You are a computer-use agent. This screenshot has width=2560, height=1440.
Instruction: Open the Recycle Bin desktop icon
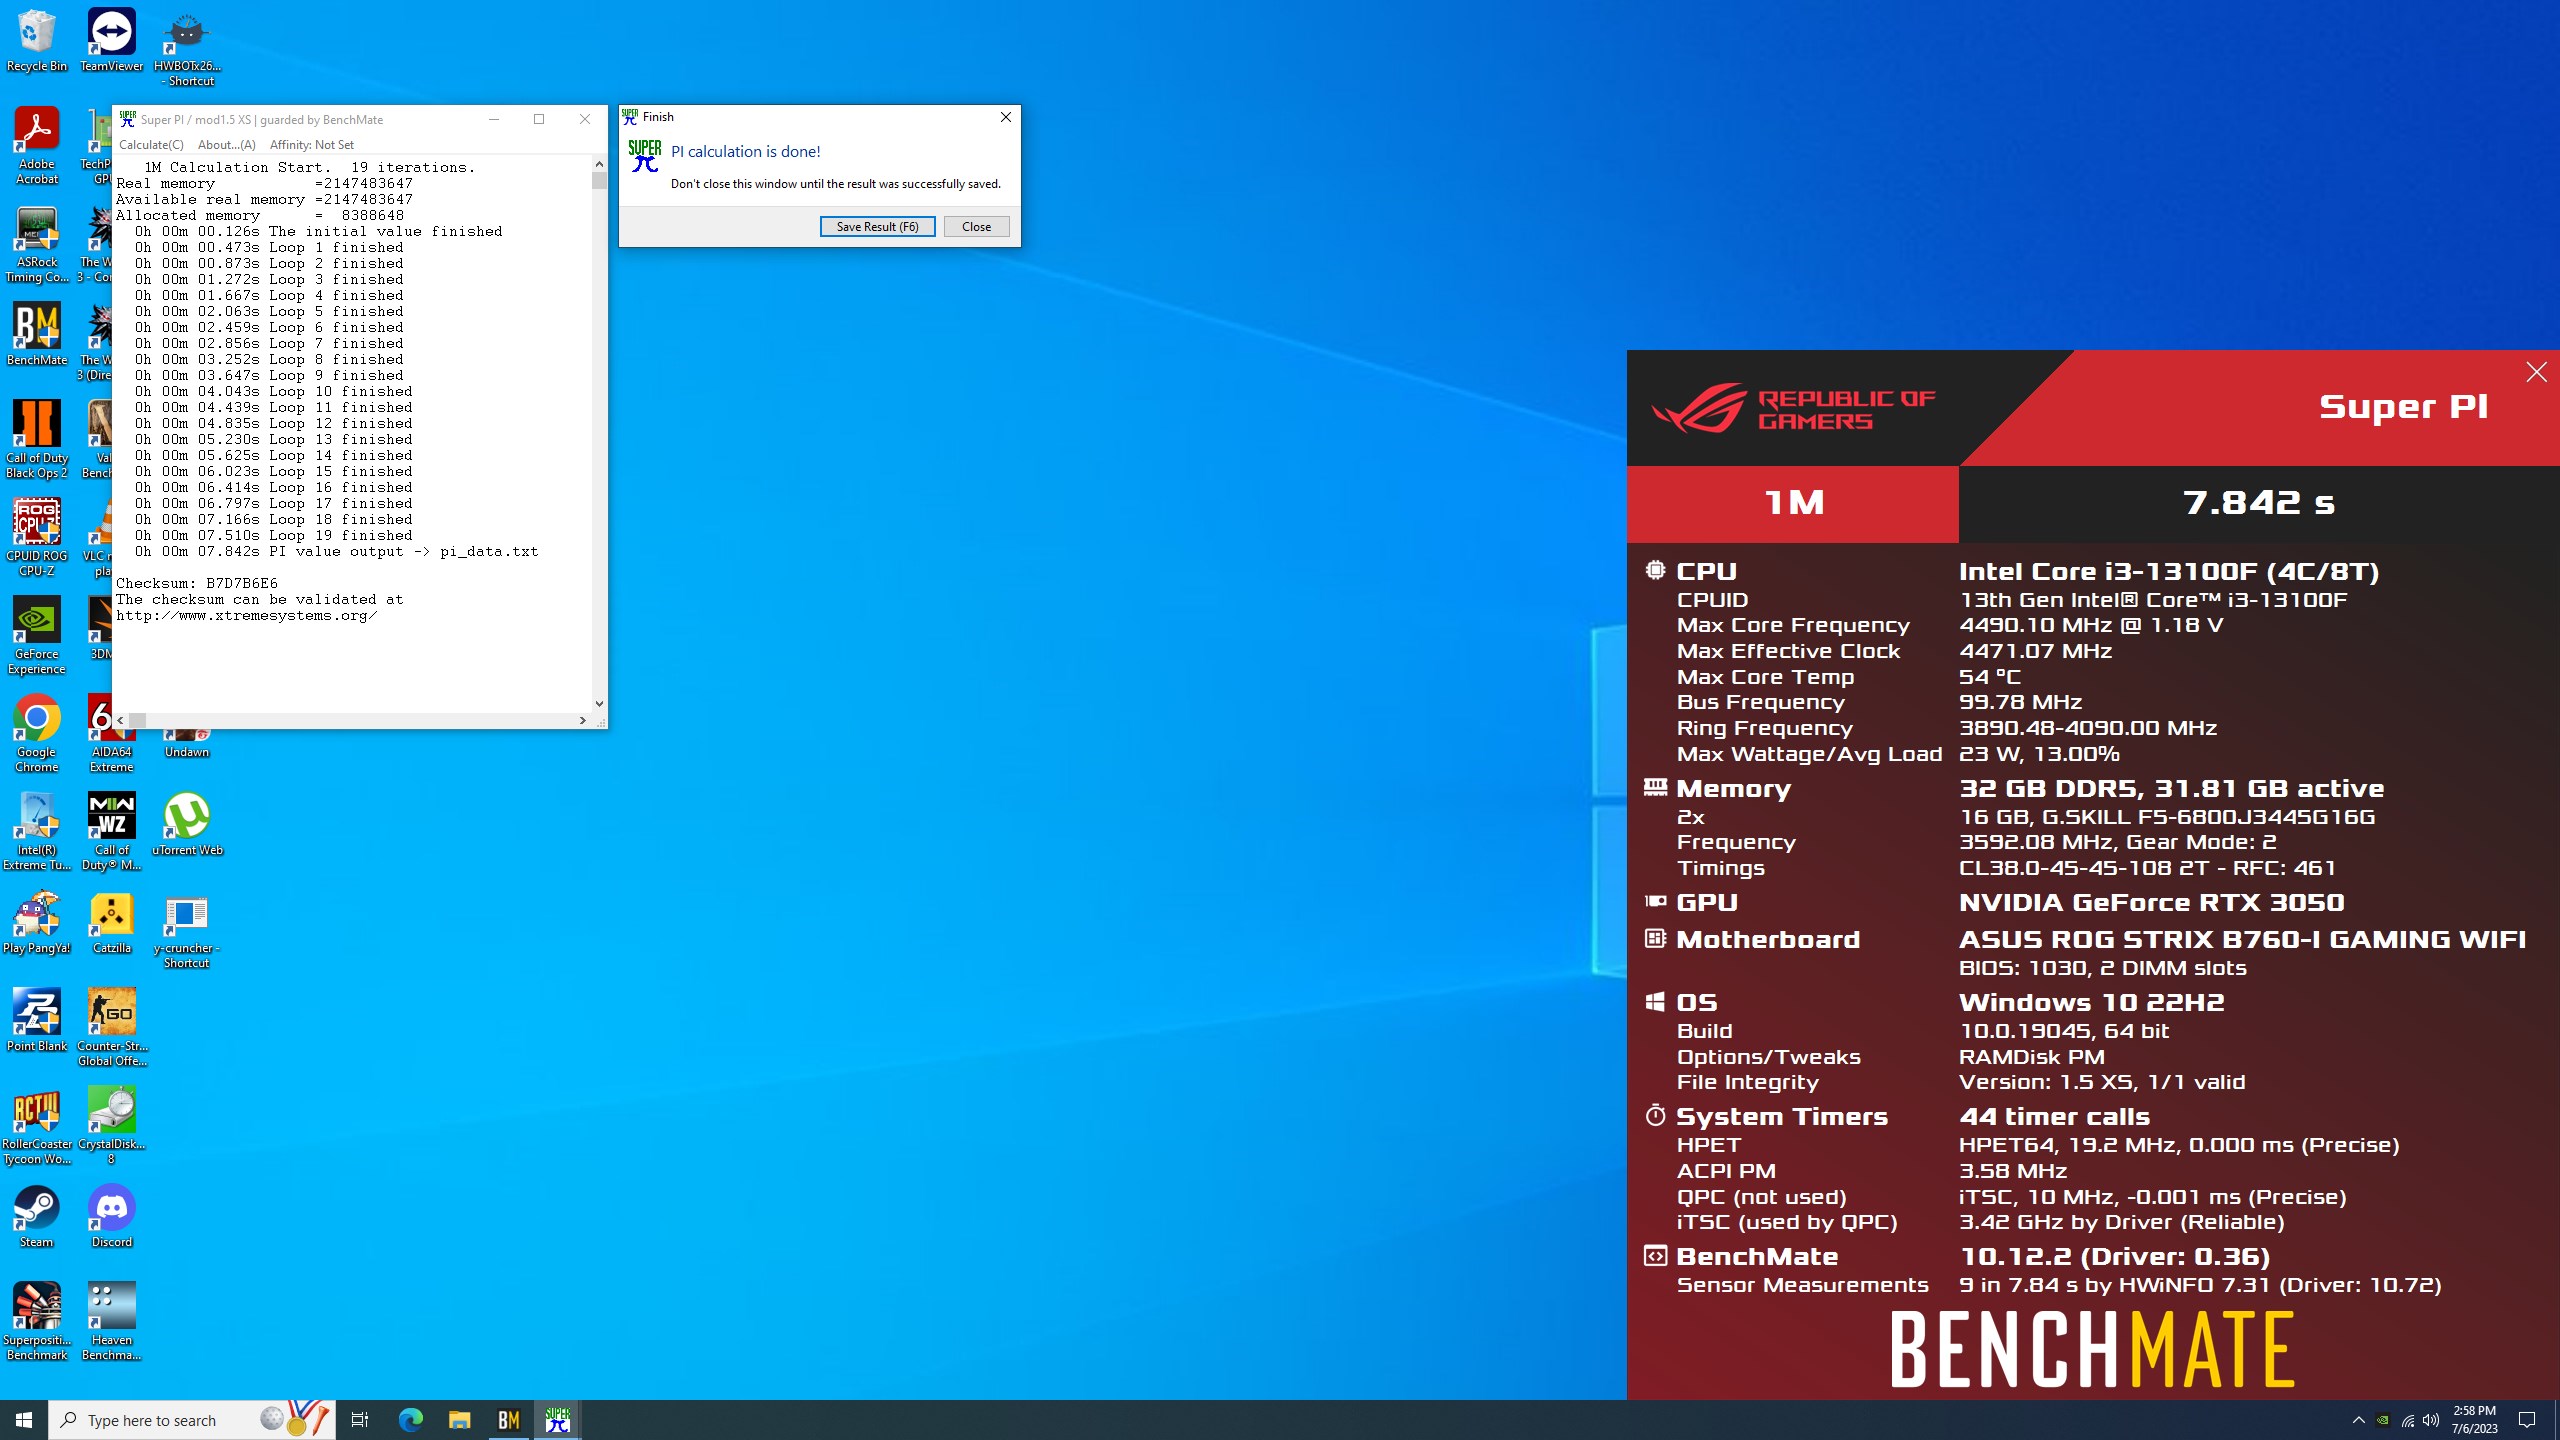pos(37,40)
